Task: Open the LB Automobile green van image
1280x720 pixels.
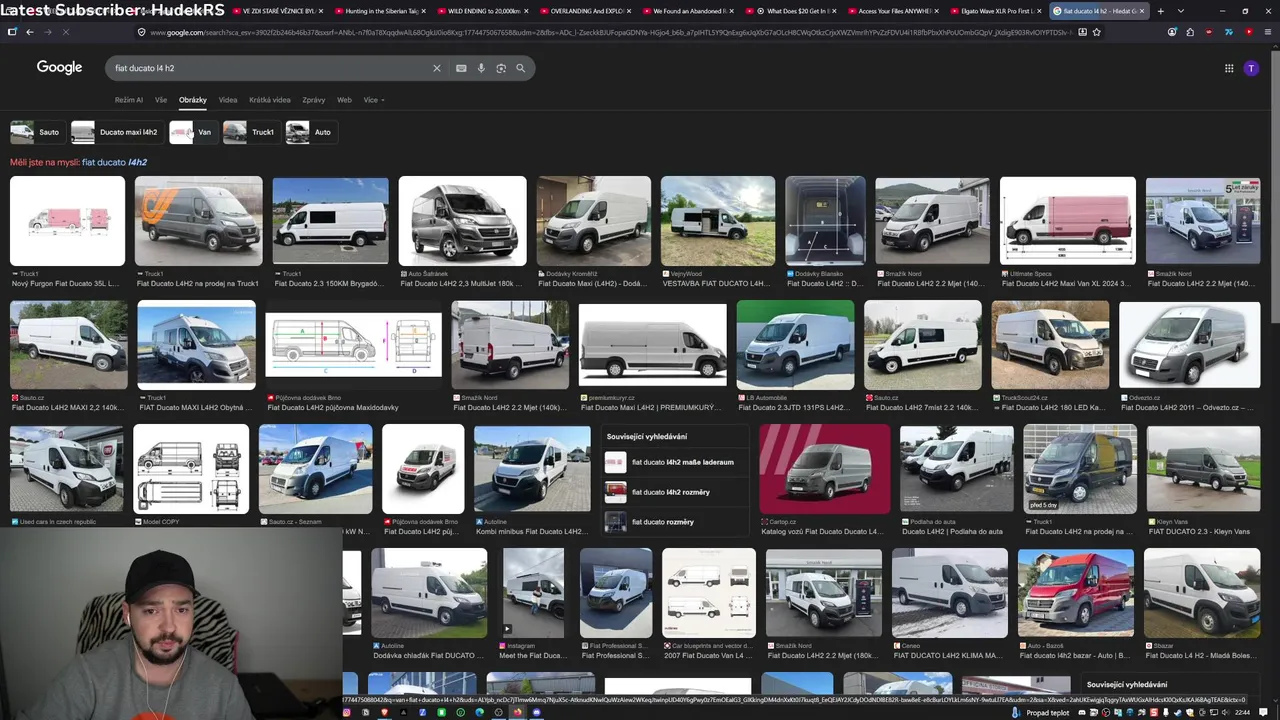Action: click(x=795, y=345)
